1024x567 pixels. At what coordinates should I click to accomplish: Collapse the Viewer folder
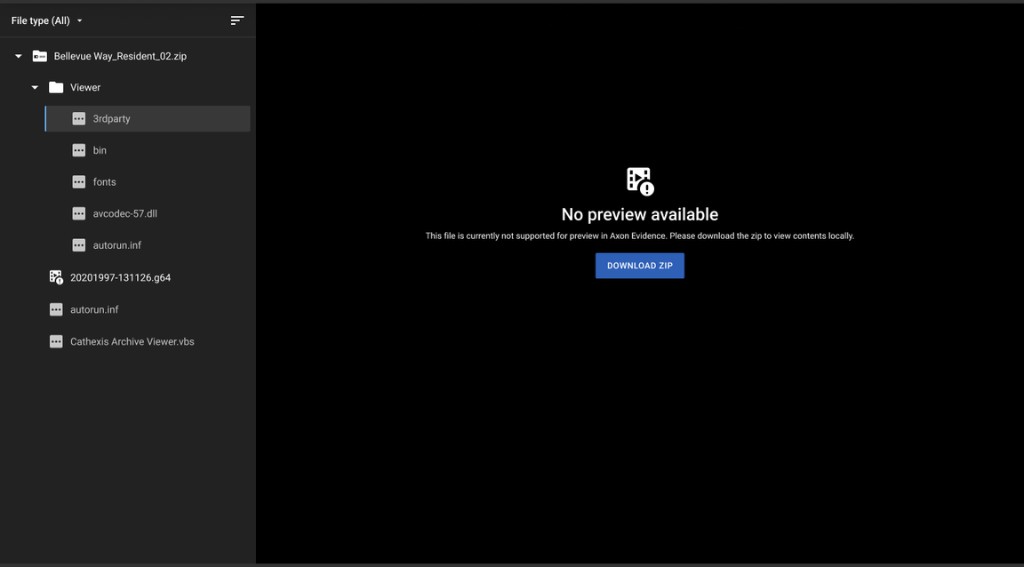pos(35,88)
